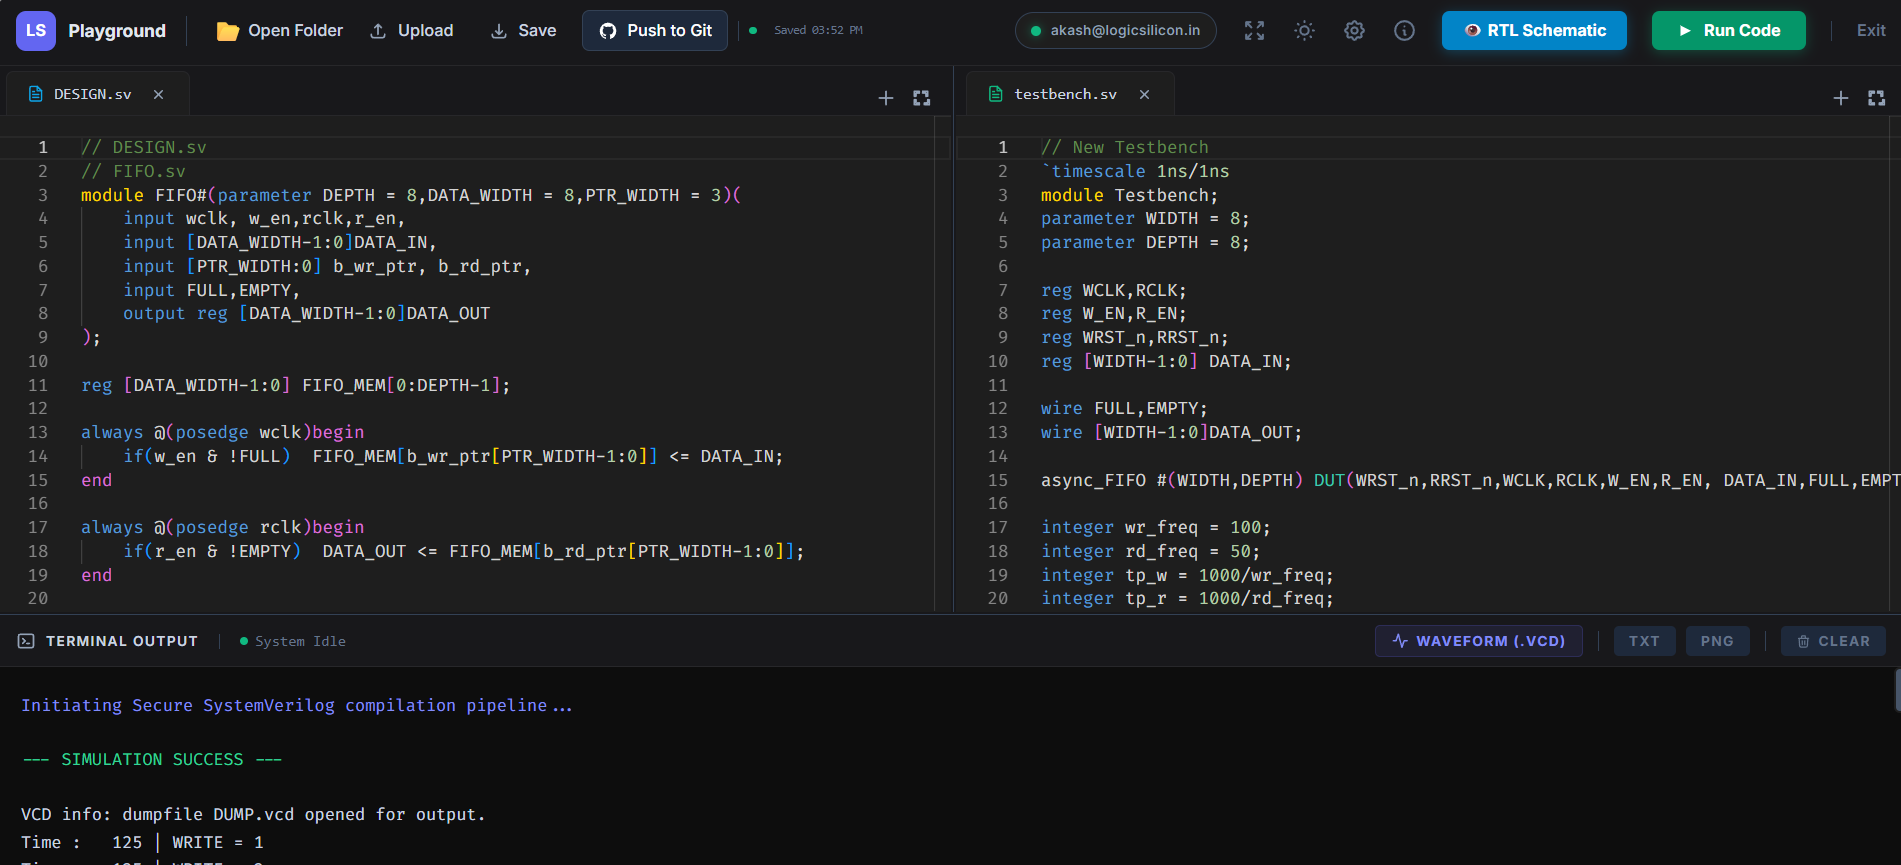The height and width of the screenshot is (865, 1901).
Task: Click 'reg WRST_n,RRST_n;' line
Action: tap(1134, 337)
